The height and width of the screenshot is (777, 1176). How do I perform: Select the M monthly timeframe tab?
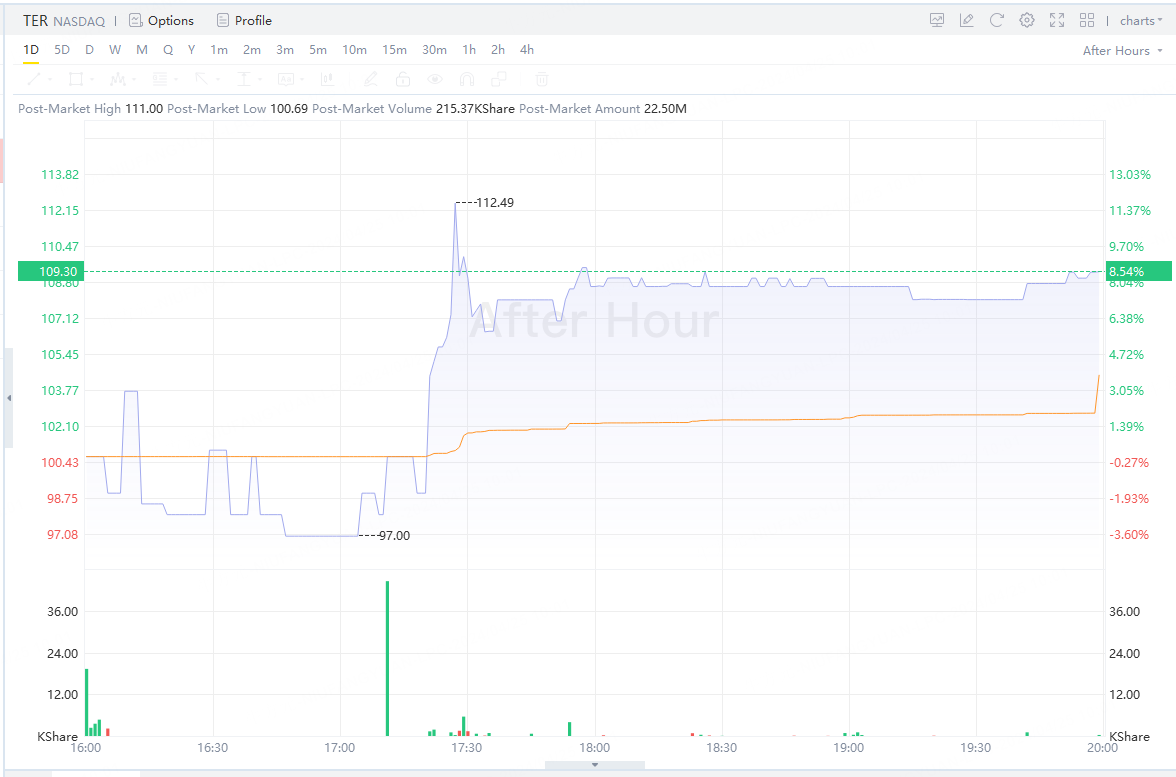142,50
